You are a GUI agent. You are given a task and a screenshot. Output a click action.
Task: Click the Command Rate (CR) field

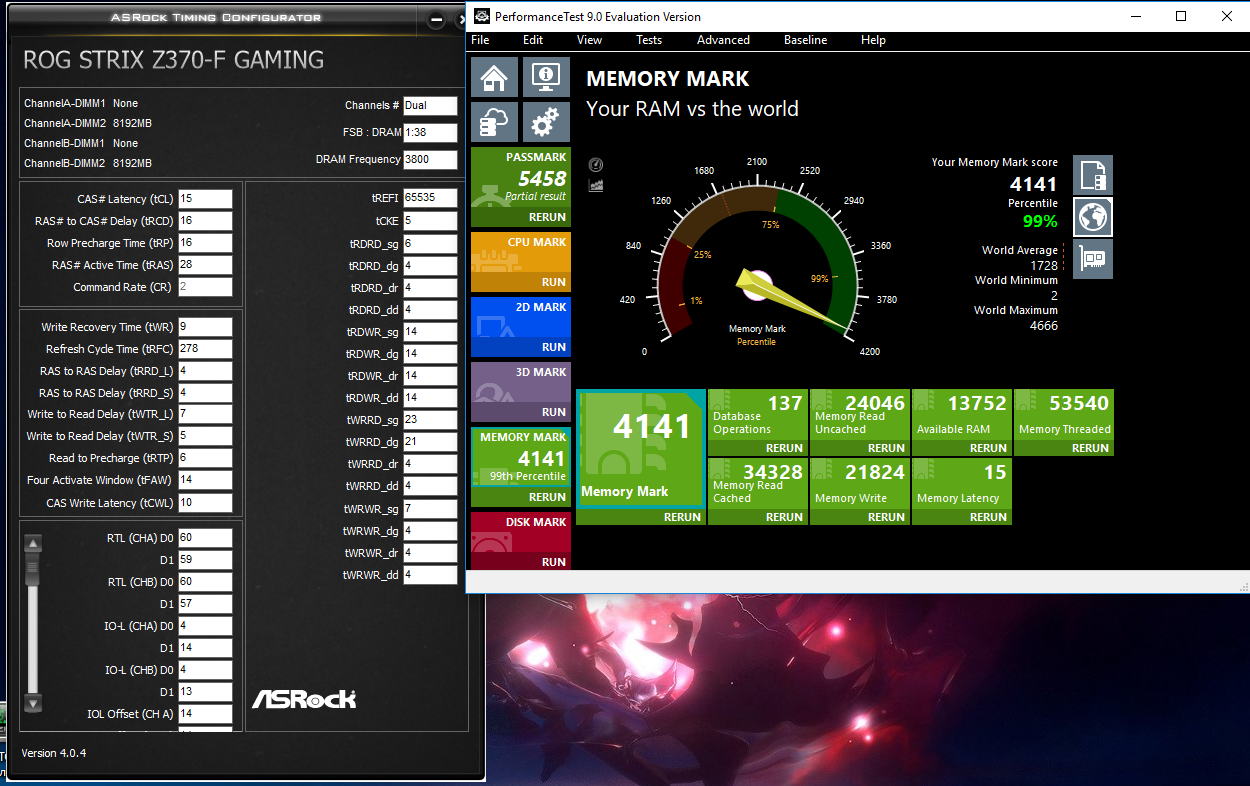[x=205, y=287]
